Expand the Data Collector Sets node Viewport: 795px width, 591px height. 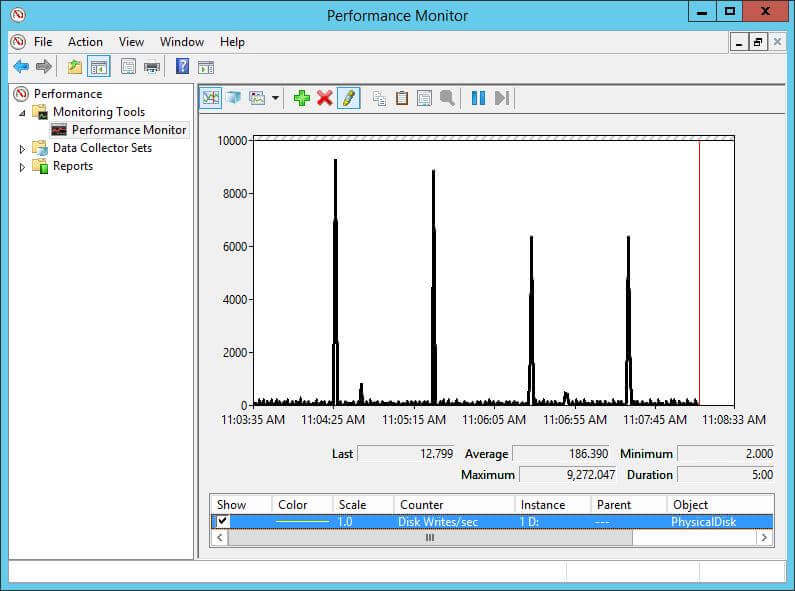click(x=22, y=148)
